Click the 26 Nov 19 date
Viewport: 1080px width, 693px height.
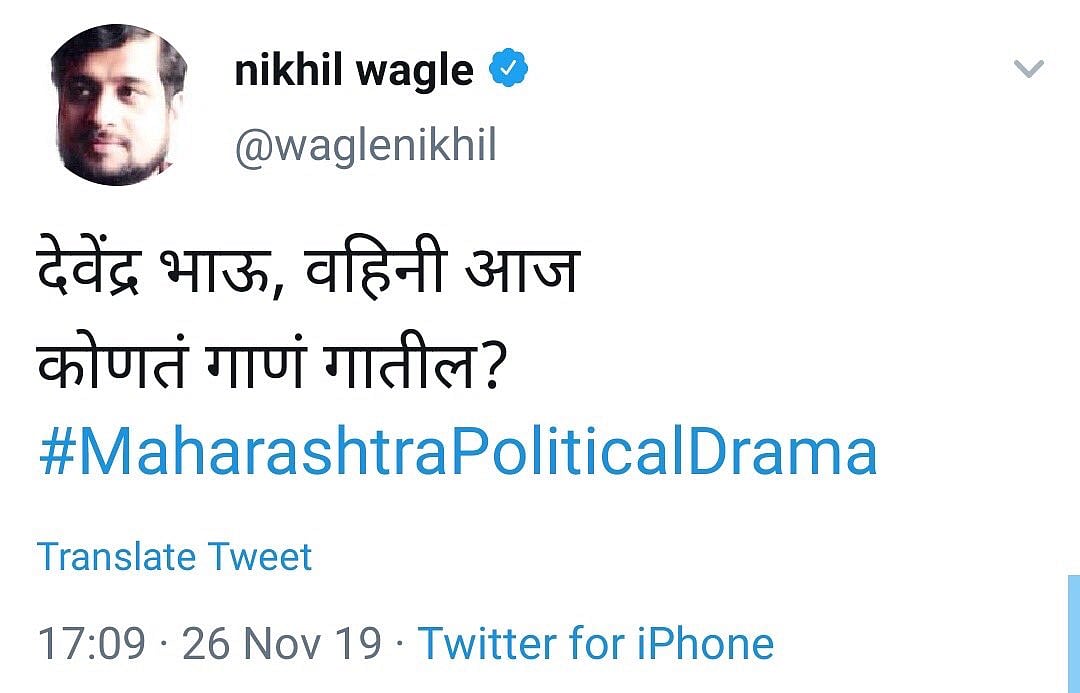click(282, 643)
